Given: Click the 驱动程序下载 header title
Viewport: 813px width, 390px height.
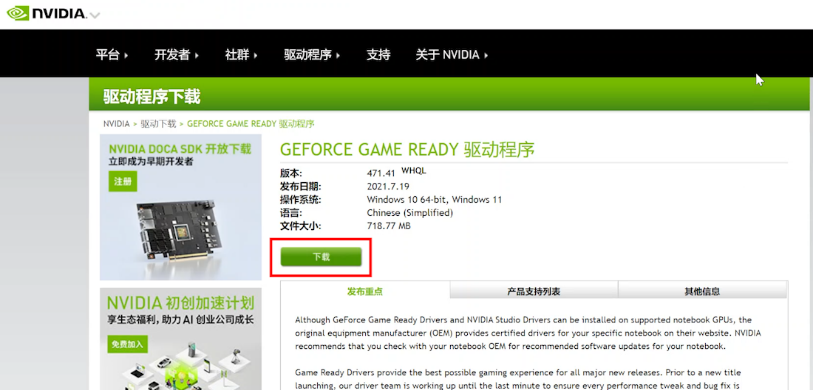Looking at the screenshot, I should [x=151, y=96].
